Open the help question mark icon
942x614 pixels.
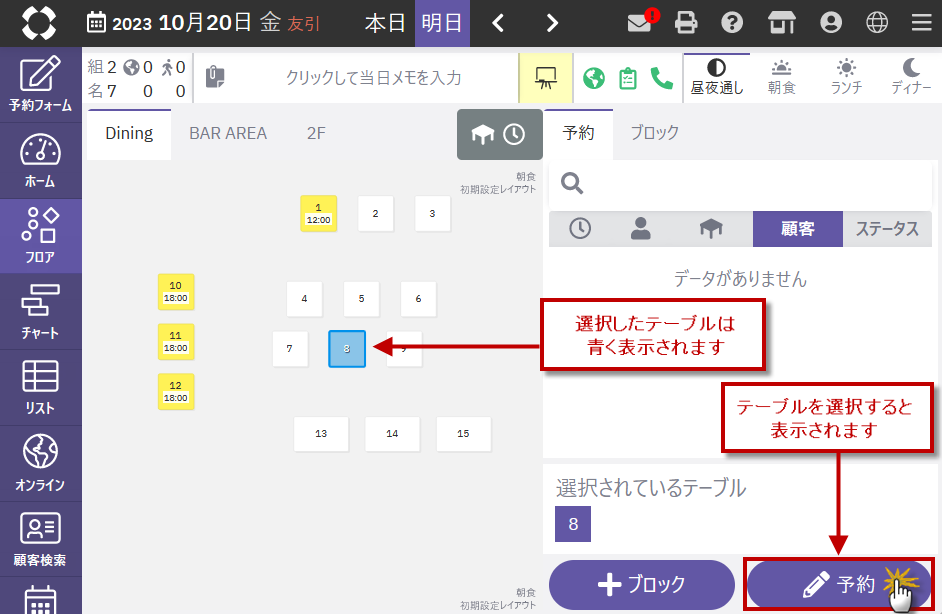click(732, 22)
